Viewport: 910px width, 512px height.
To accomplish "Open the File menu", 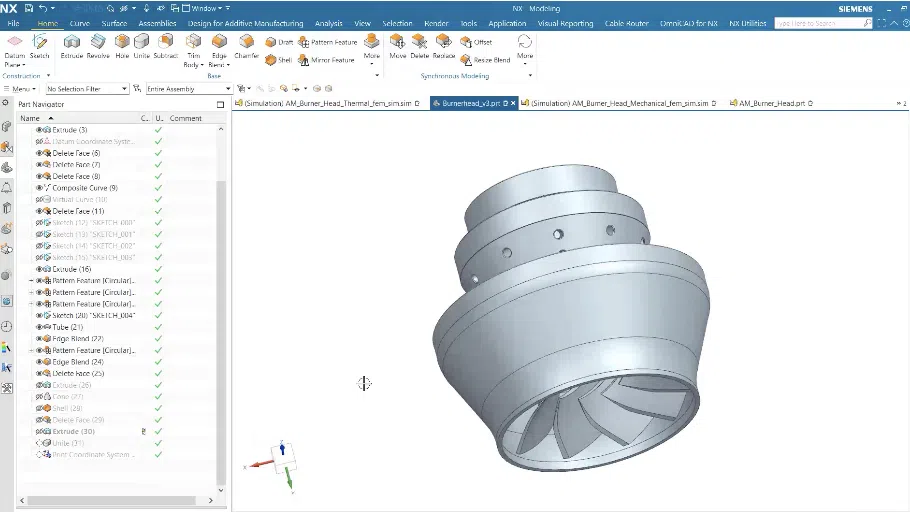I will (x=13, y=23).
